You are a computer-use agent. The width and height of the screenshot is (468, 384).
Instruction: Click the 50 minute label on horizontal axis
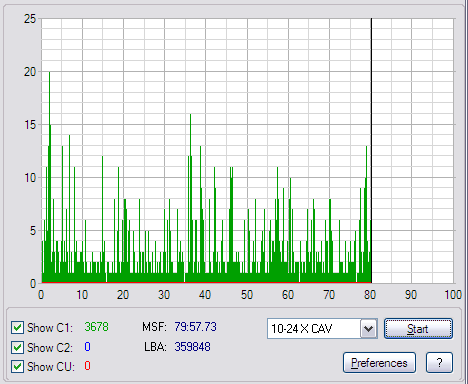pyautogui.click(x=247, y=295)
